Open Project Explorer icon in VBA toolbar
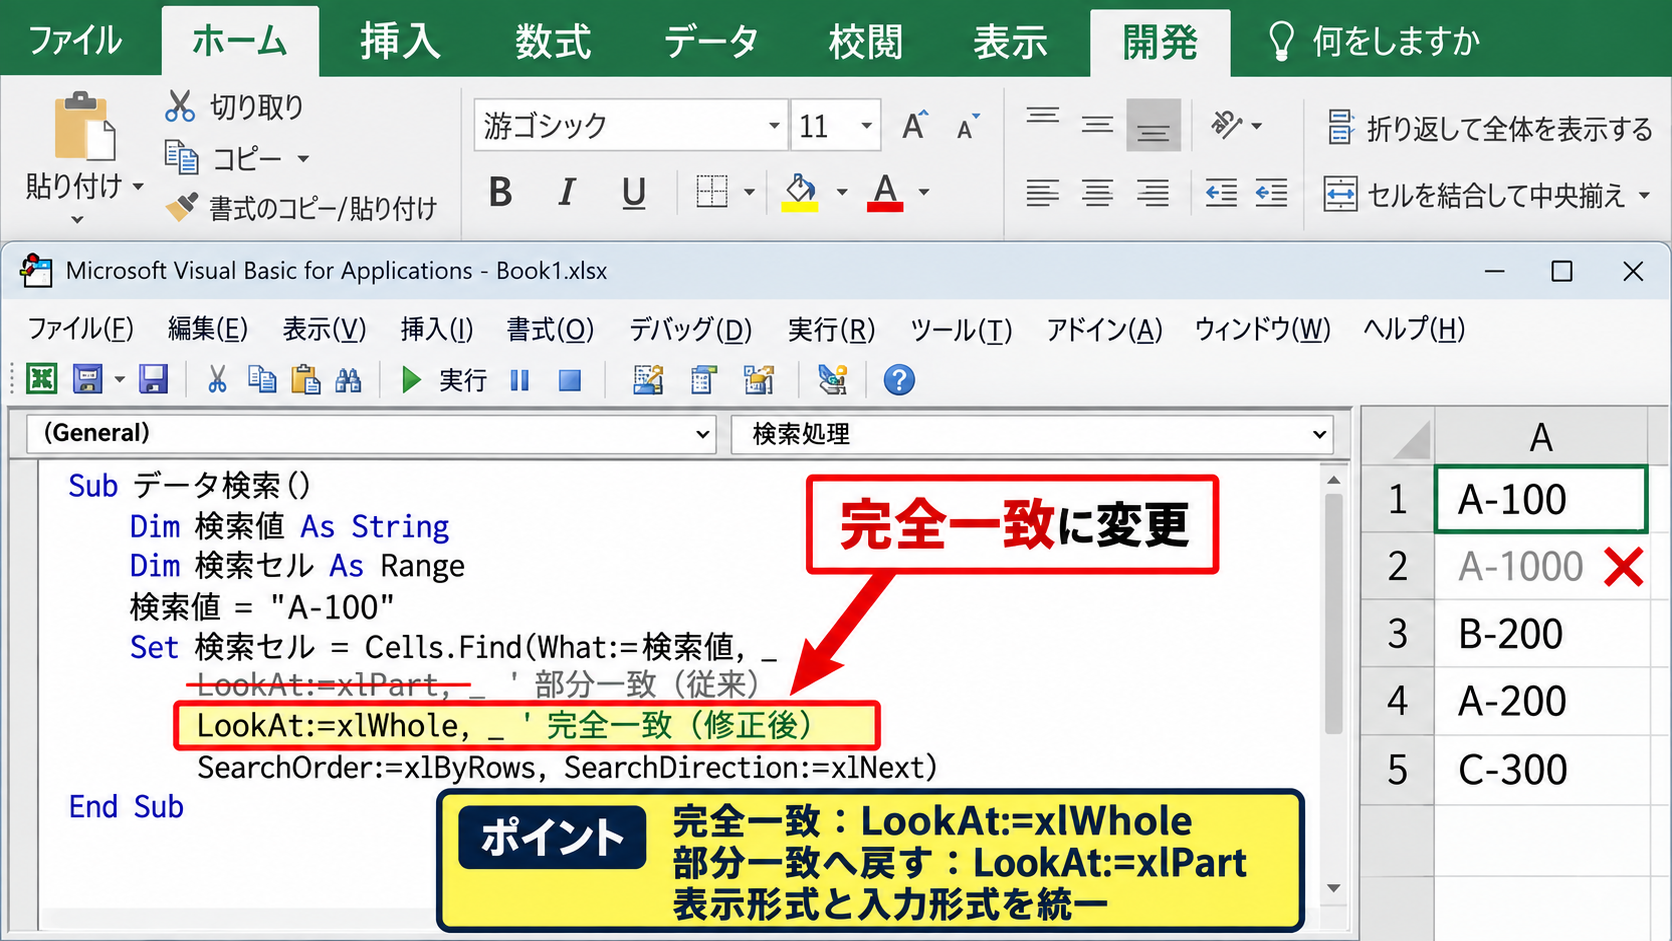The width and height of the screenshot is (1672, 941). coord(703,379)
